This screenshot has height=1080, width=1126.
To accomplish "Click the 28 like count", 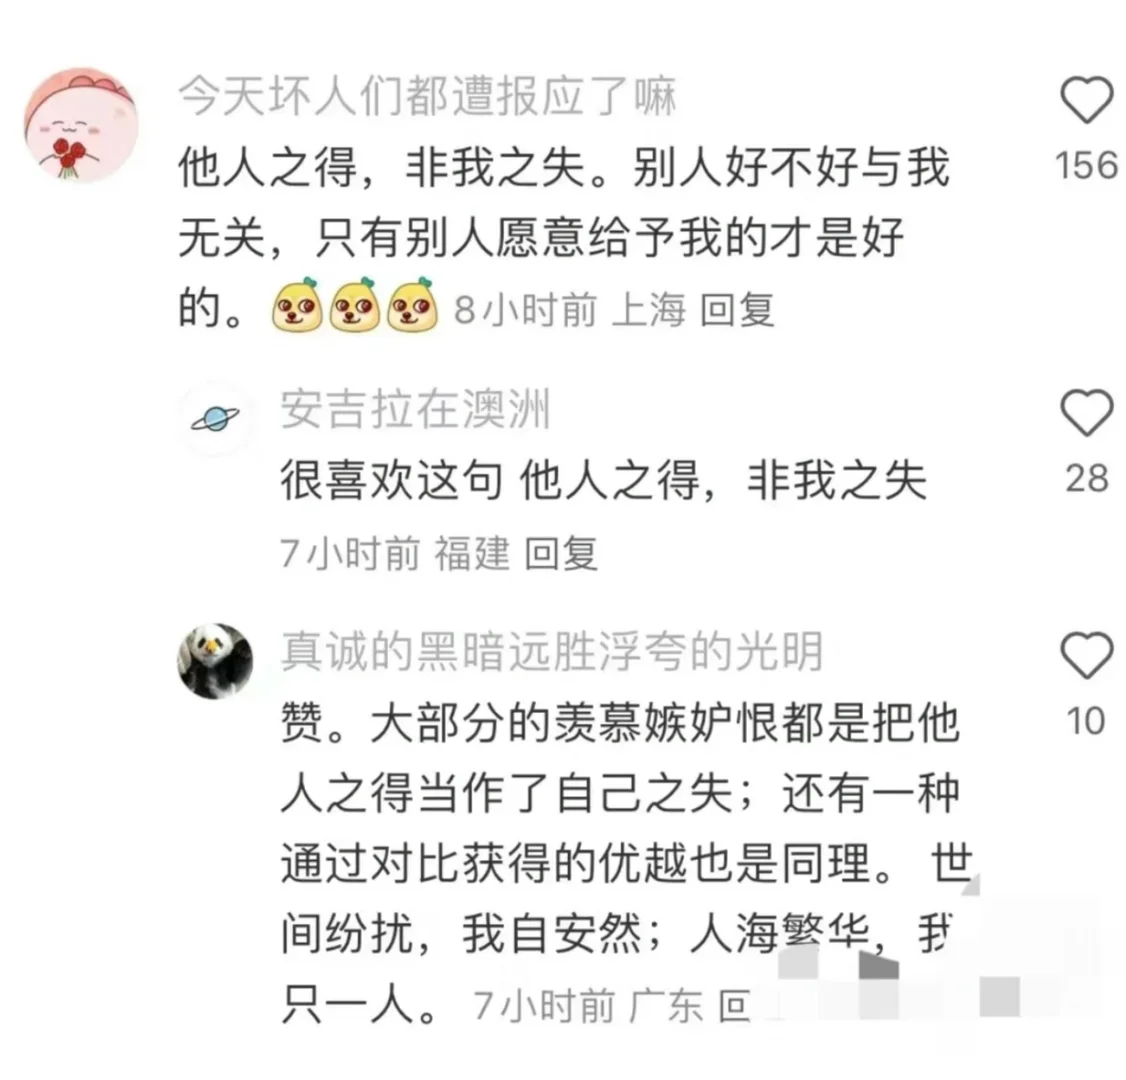I will point(1087,478).
